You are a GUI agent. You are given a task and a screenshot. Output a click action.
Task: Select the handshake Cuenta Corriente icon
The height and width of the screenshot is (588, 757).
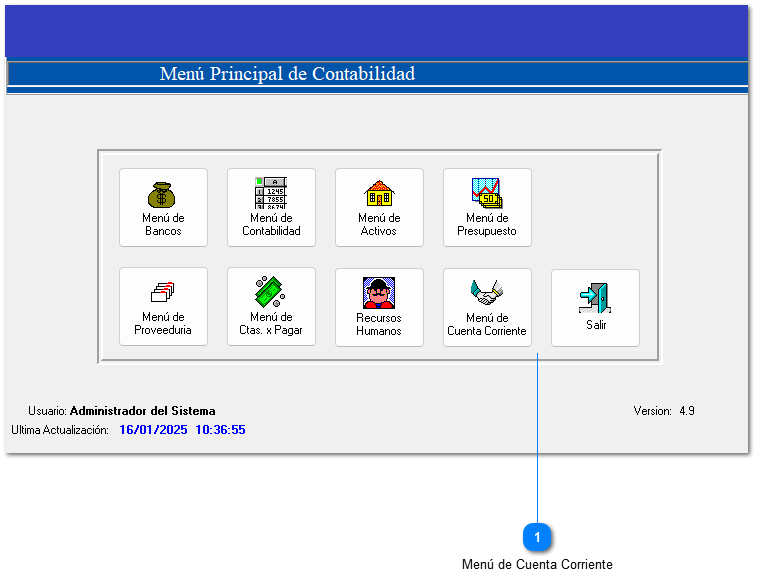pos(487,292)
